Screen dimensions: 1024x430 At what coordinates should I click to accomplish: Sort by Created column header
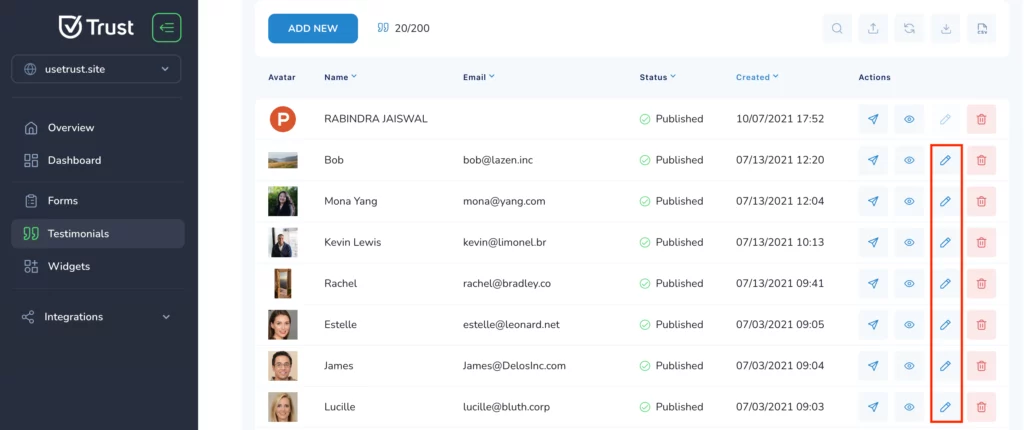(757, 77)
